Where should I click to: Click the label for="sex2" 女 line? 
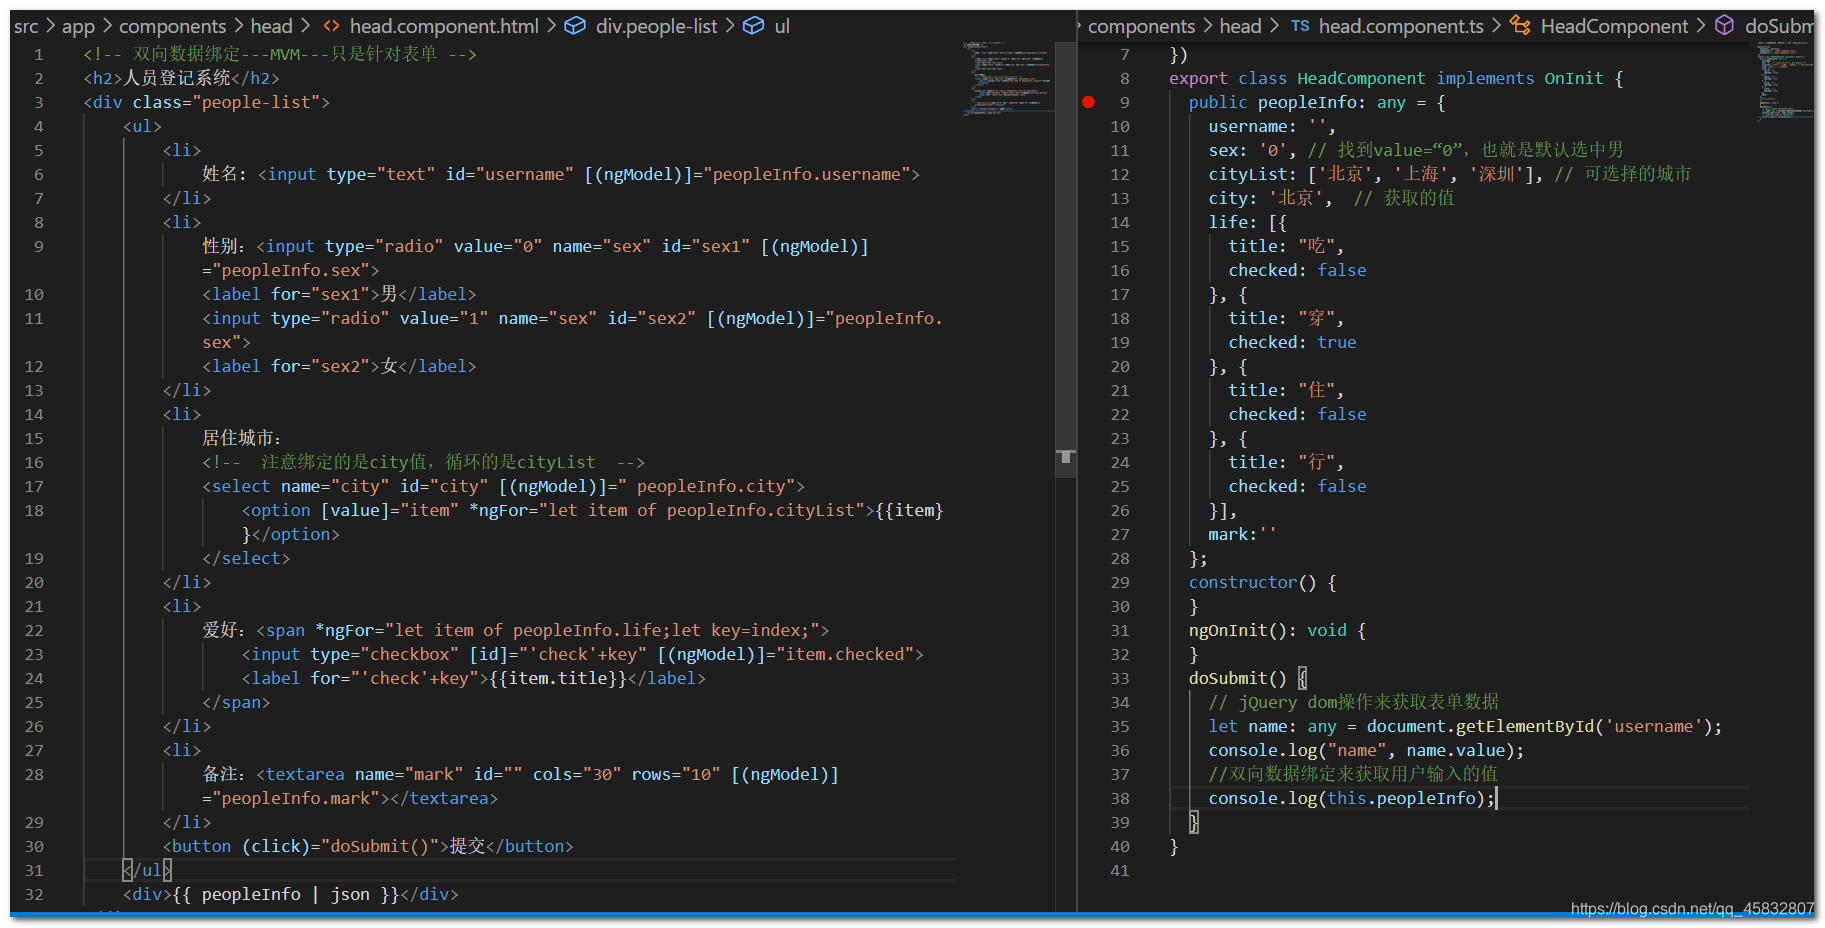(339, 366)
